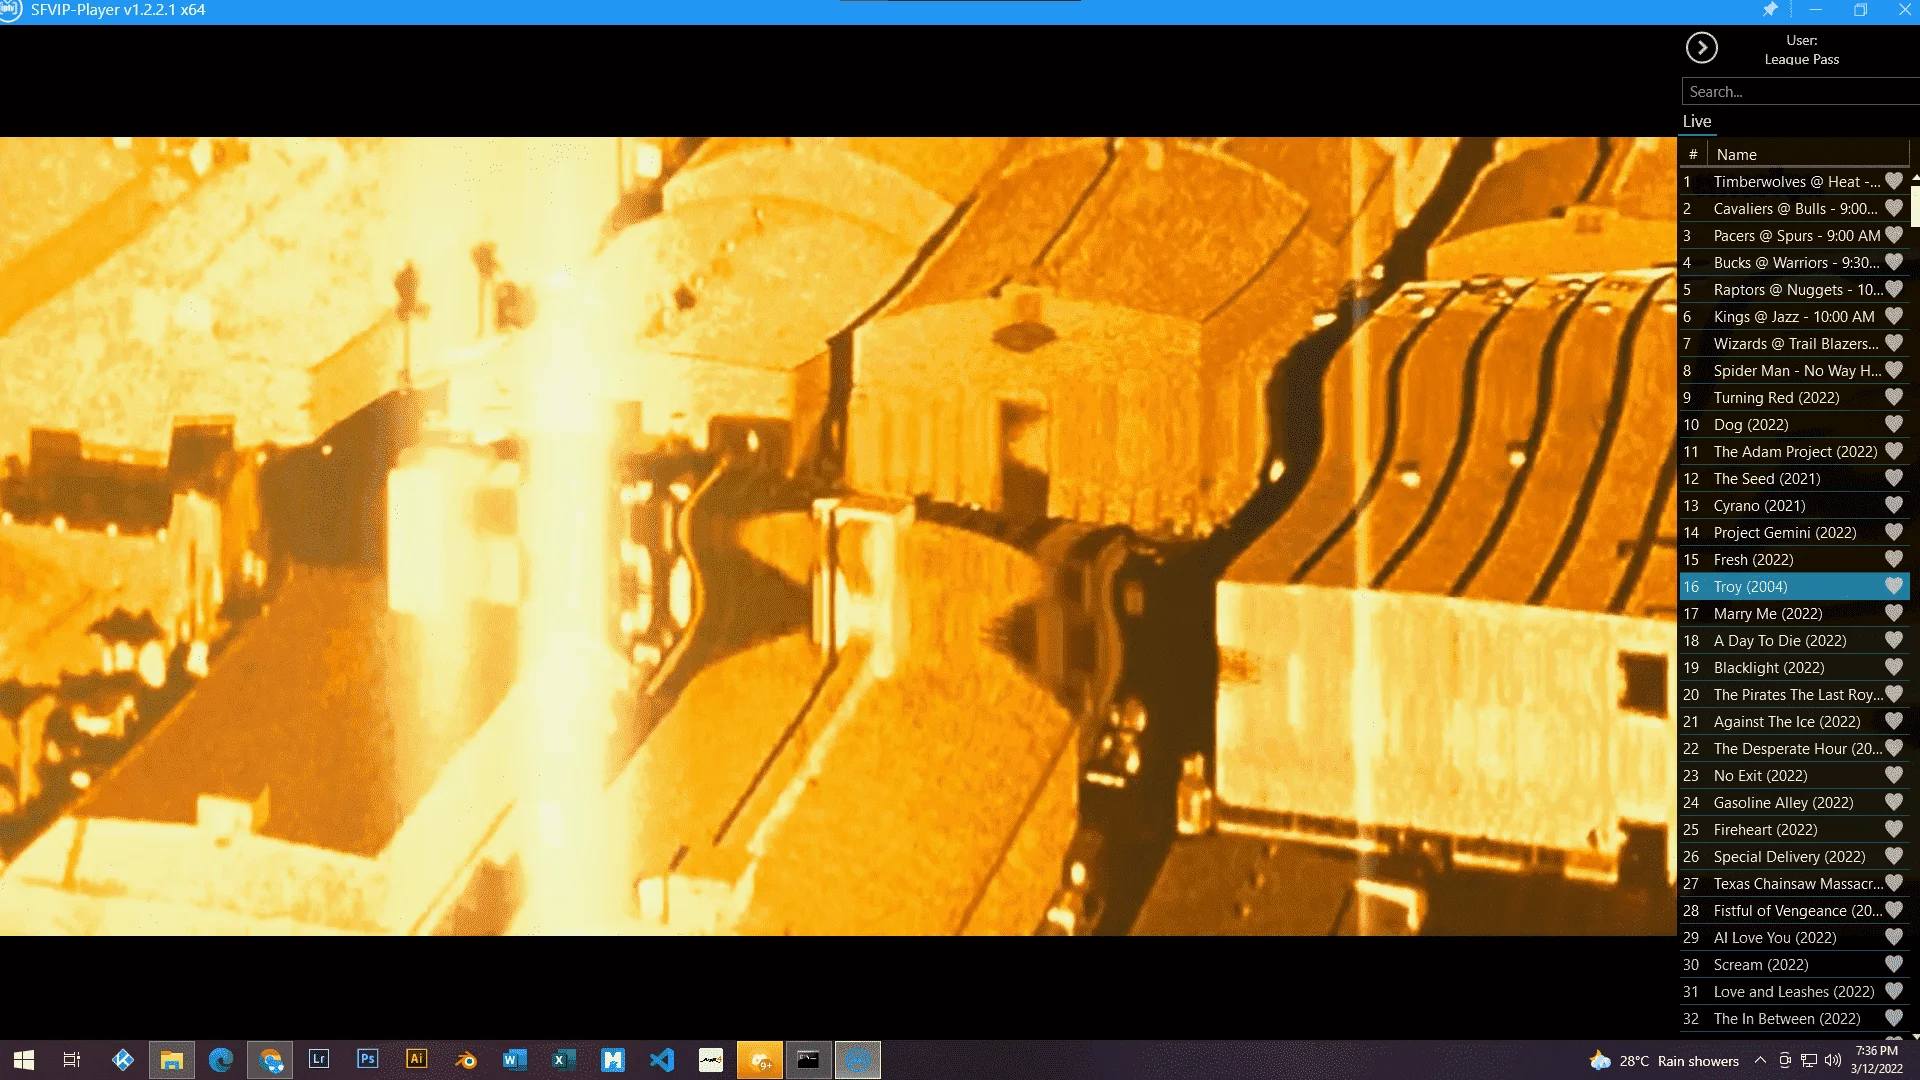This screenshot has height=1080, width=1920.
Task: Open the User: League Pass account label
Action: 1802,50
